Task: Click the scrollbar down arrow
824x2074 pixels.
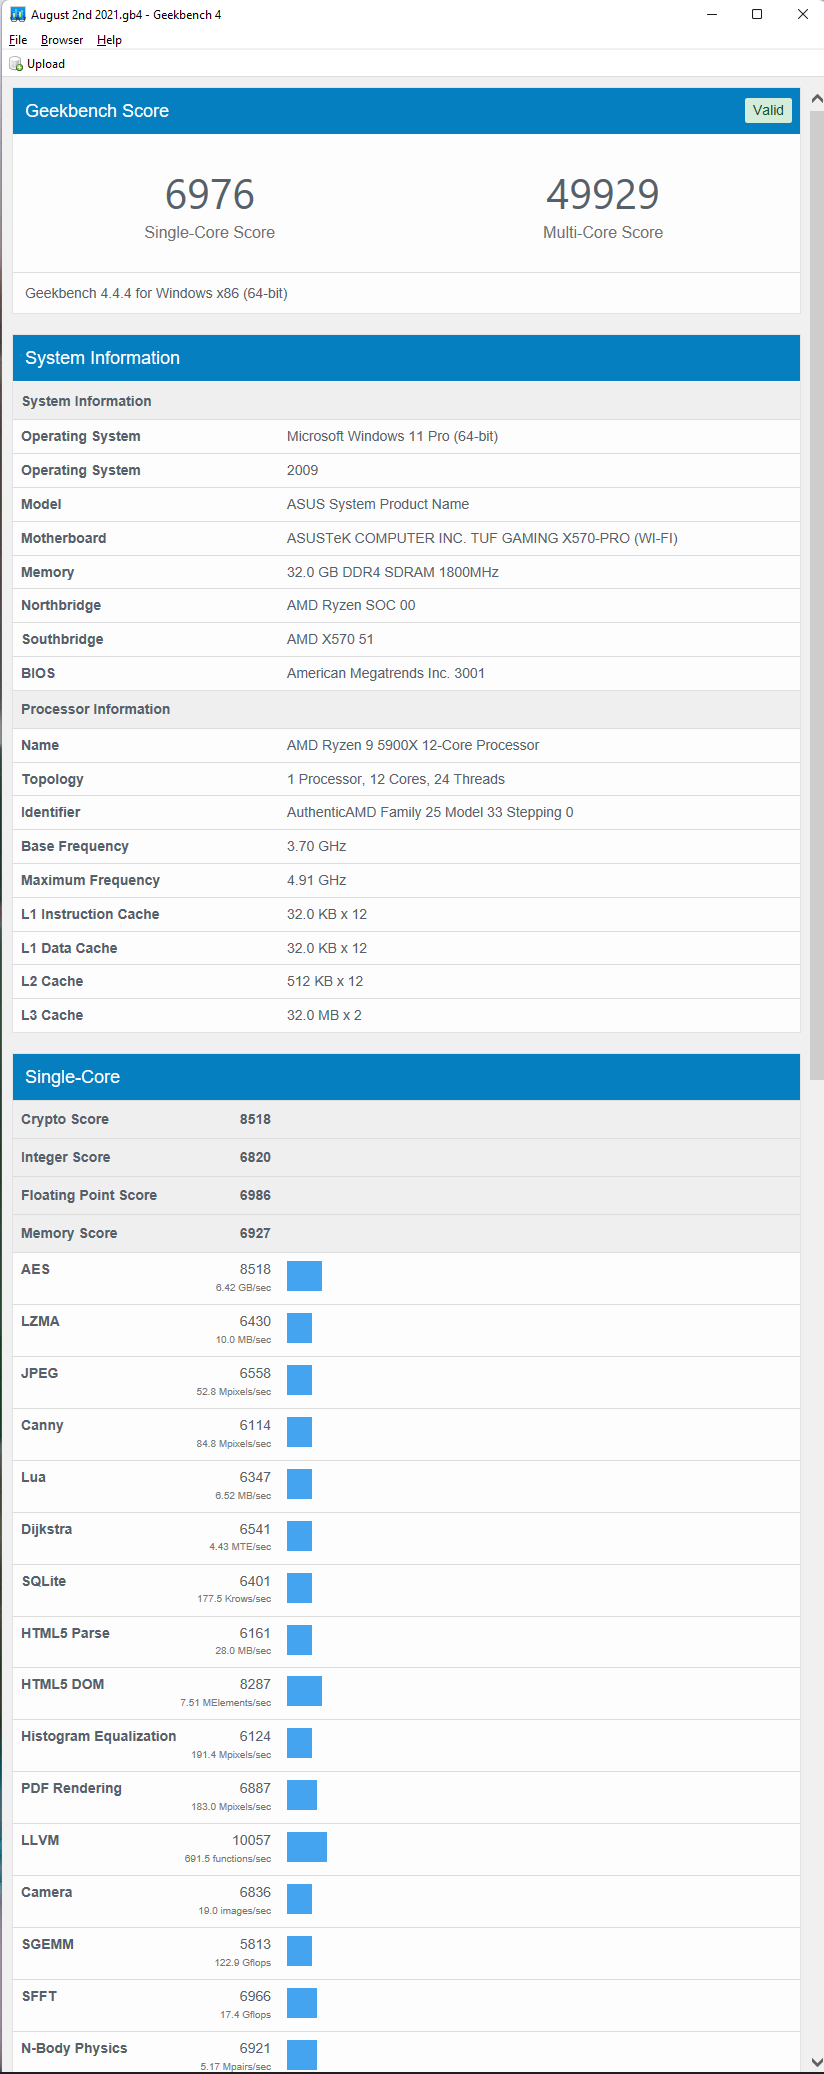Action: tap(816, 2063)
